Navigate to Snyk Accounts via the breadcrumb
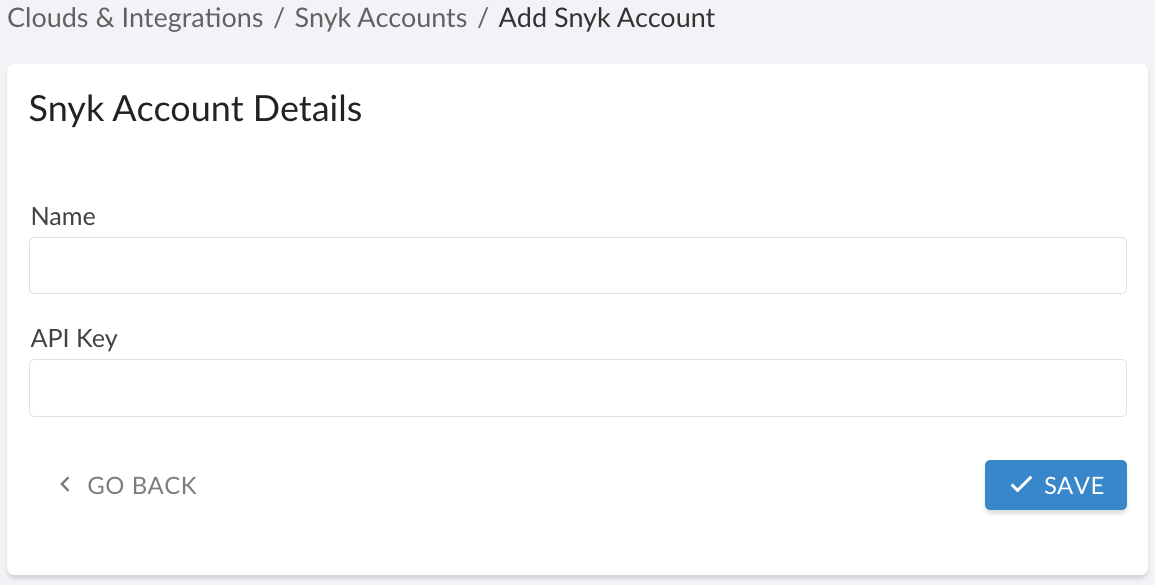Viewport: 1155px width, 585px height. coord(380,18)
